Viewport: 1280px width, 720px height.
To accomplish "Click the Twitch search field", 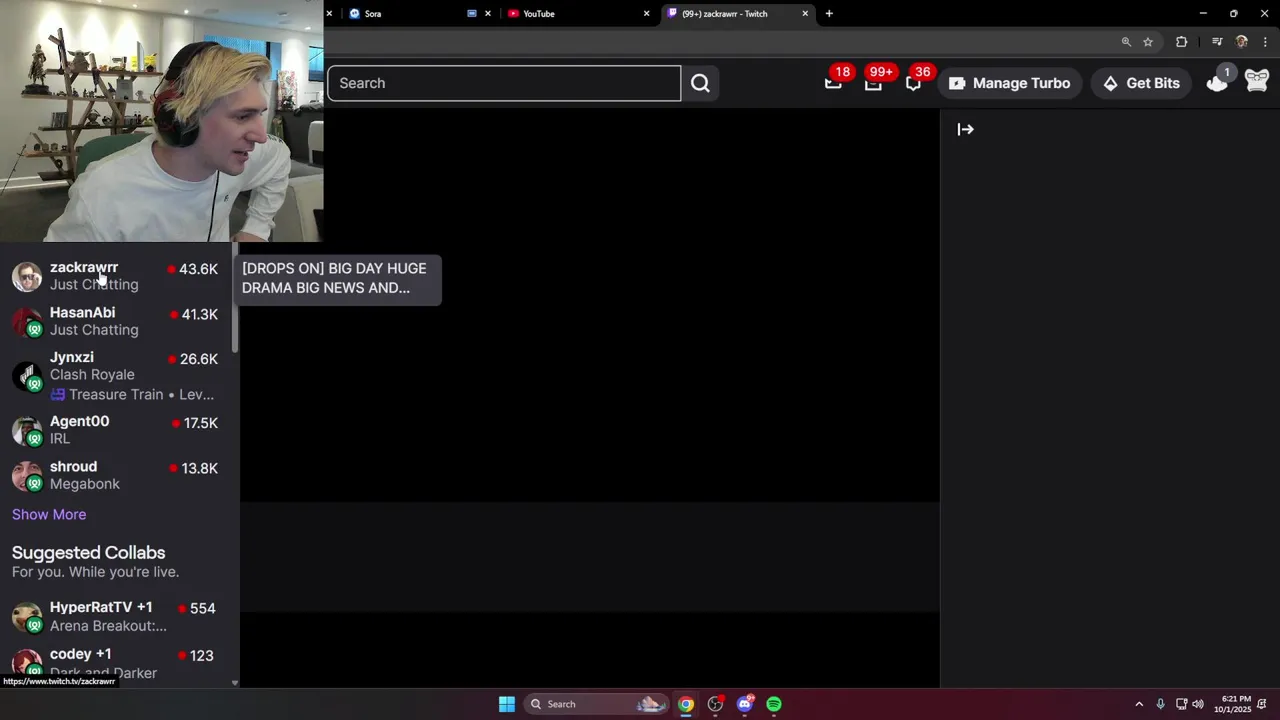I will click(x=504, y=83).
